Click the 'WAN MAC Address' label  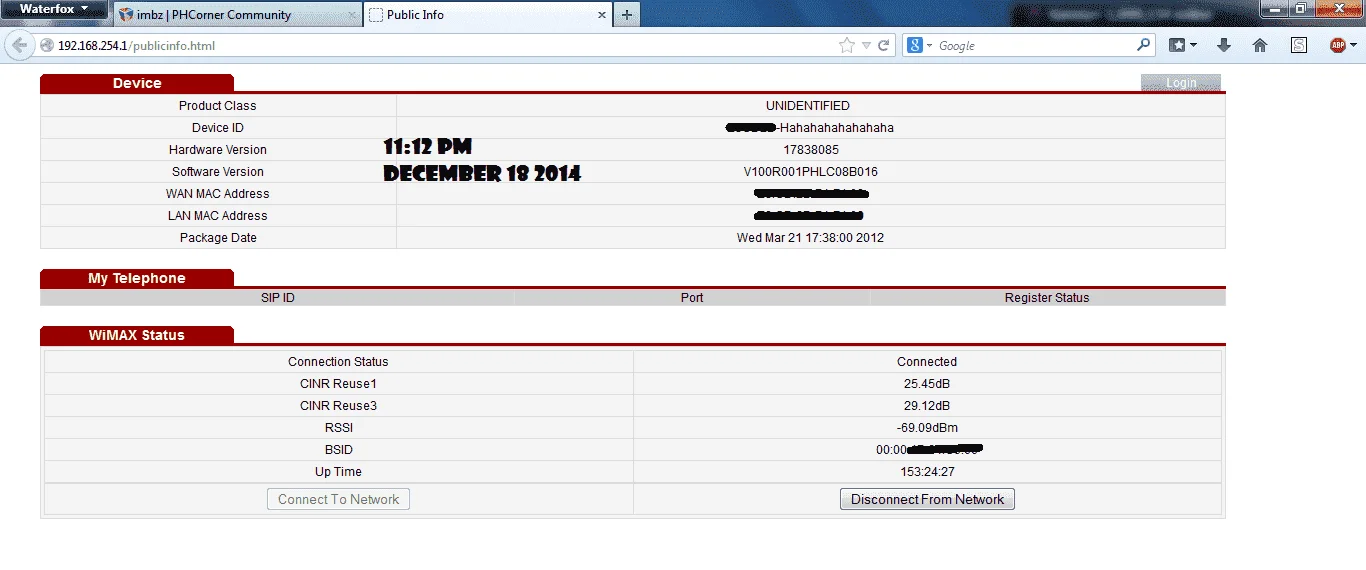[218, 194]
